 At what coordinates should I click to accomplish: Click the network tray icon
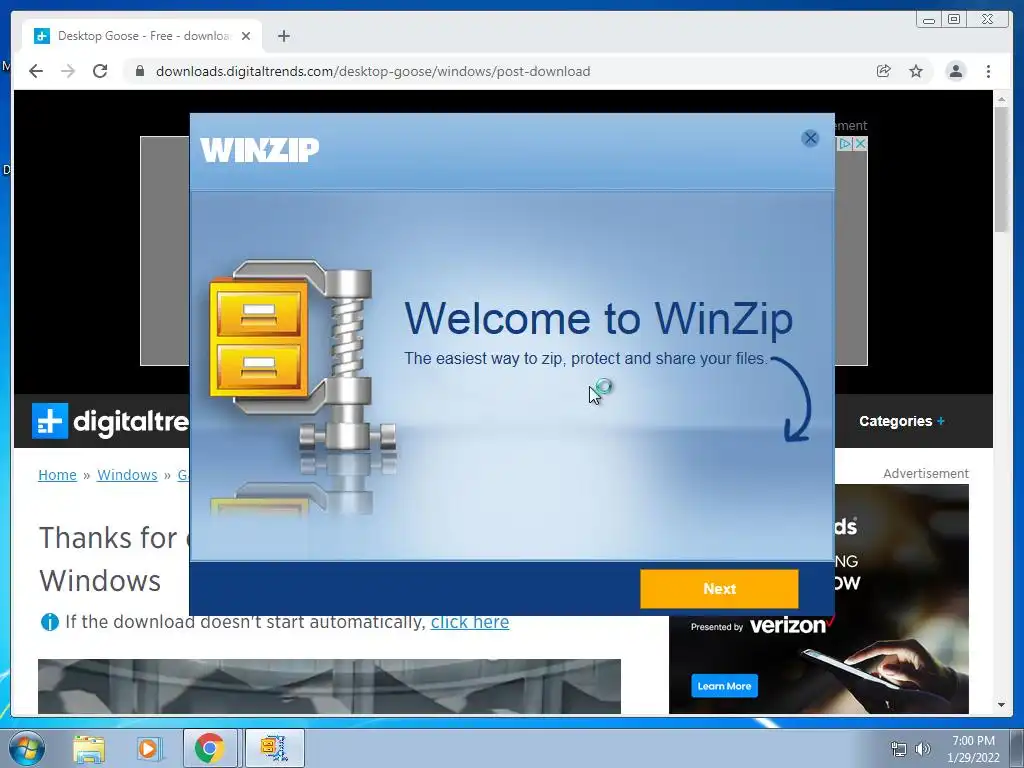click(x=899, y=749)
